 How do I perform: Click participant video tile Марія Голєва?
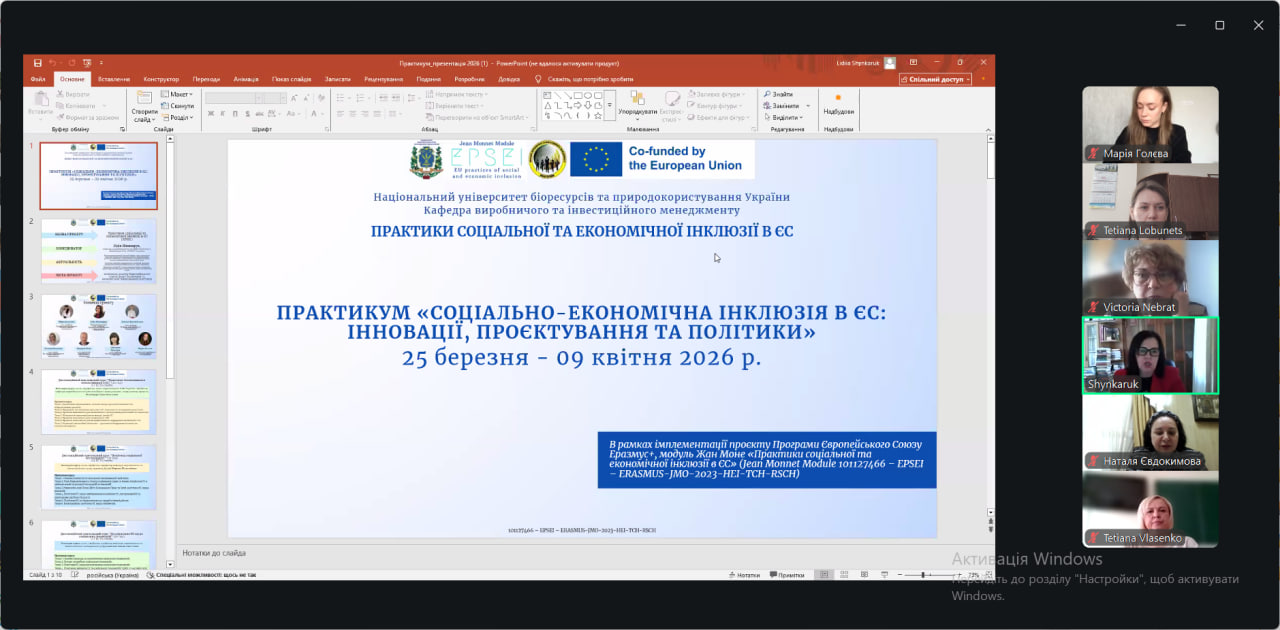[1150, 124]
